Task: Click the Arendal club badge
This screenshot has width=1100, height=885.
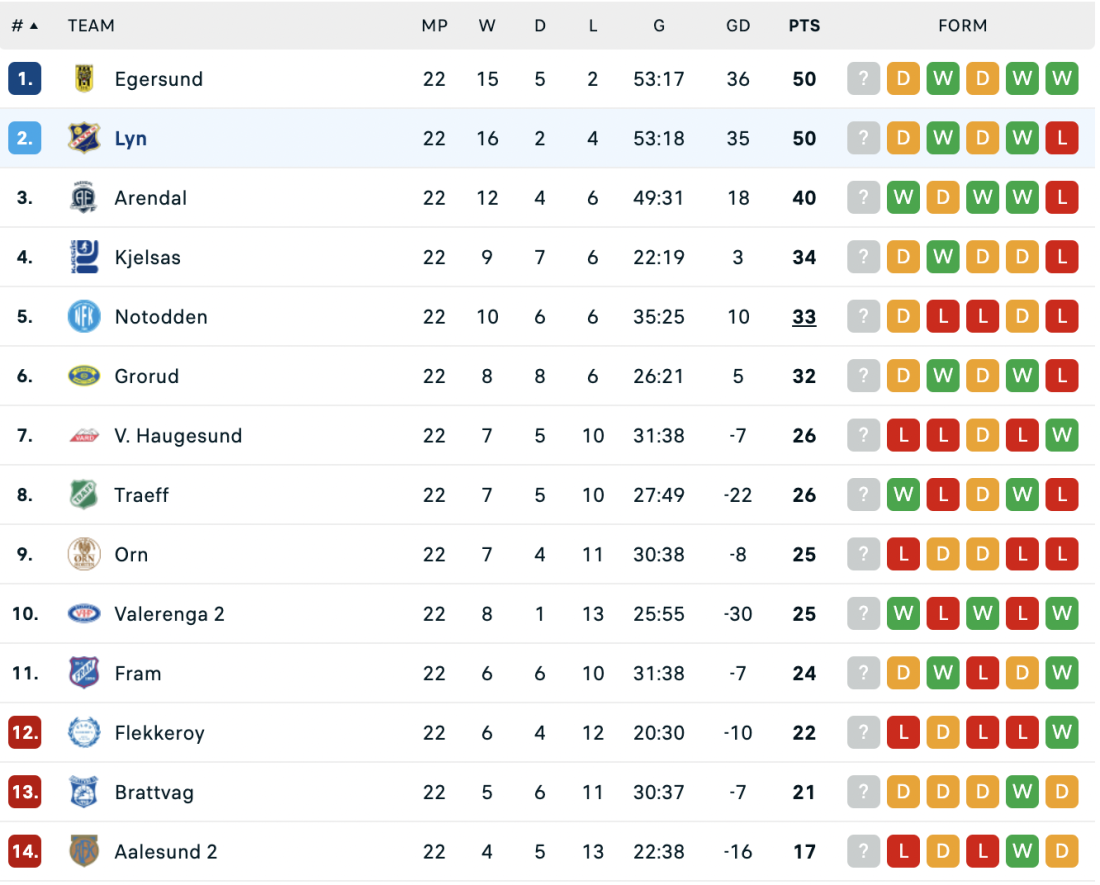Action: click(x=84, y=198)
